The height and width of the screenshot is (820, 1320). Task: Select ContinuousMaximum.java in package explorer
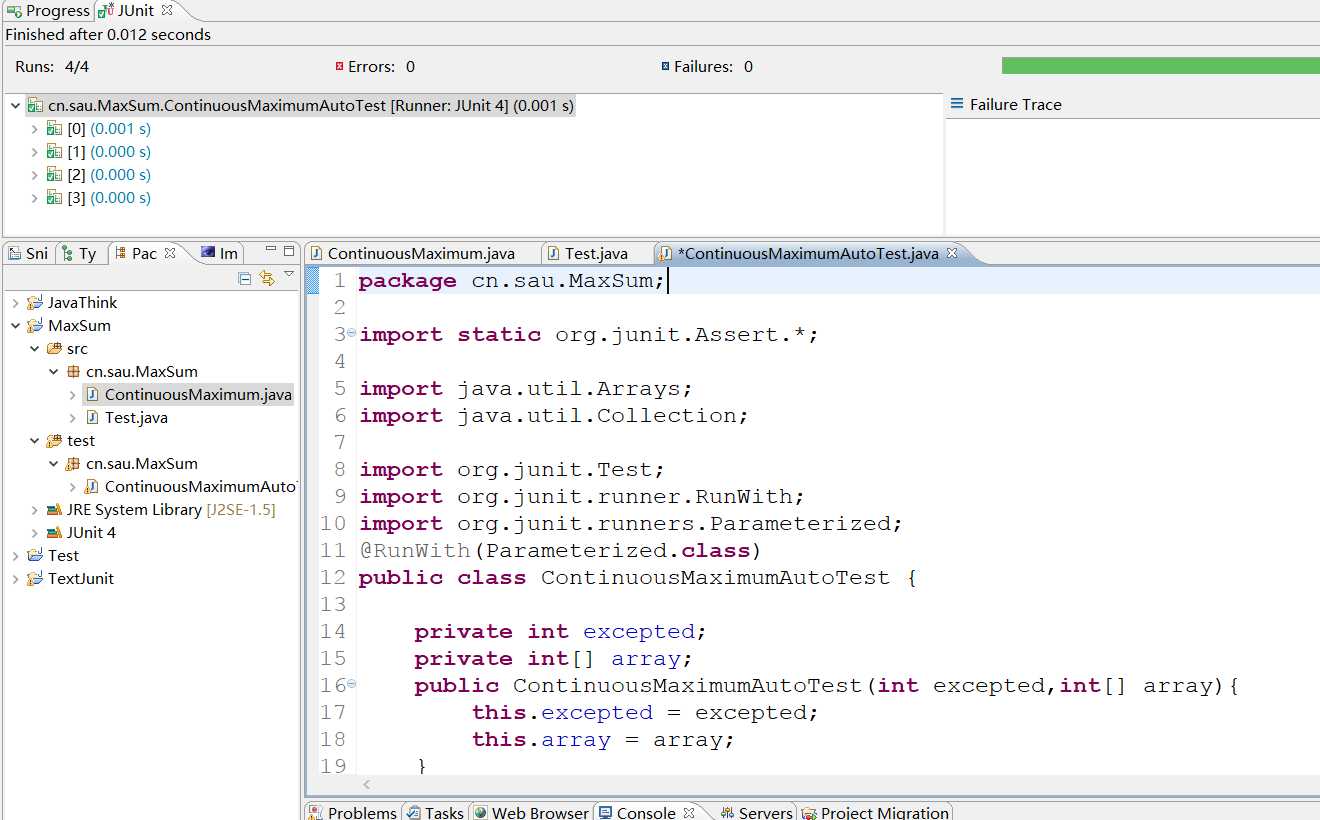click(x=198, y=394)
